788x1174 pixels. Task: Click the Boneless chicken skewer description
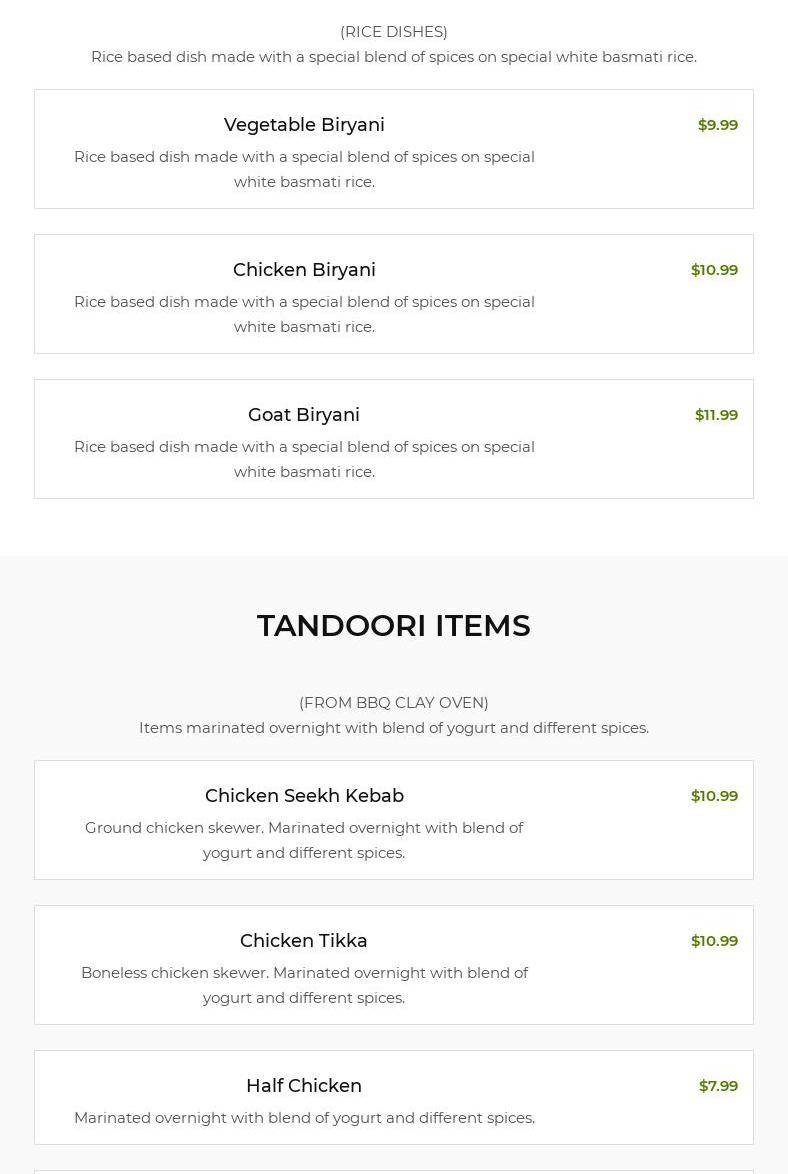(304, 985)
